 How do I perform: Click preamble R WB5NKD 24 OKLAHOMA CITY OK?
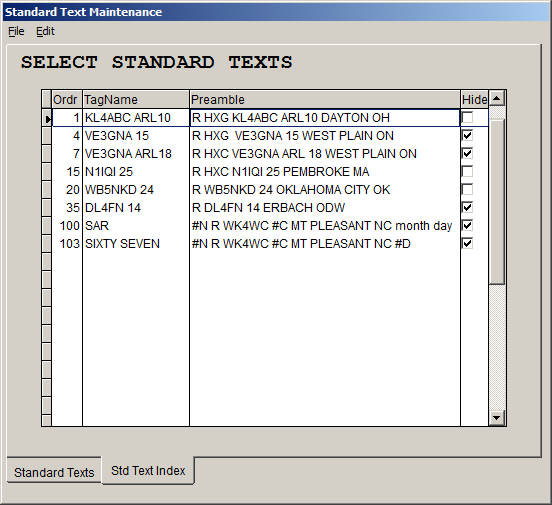(325, 189)
